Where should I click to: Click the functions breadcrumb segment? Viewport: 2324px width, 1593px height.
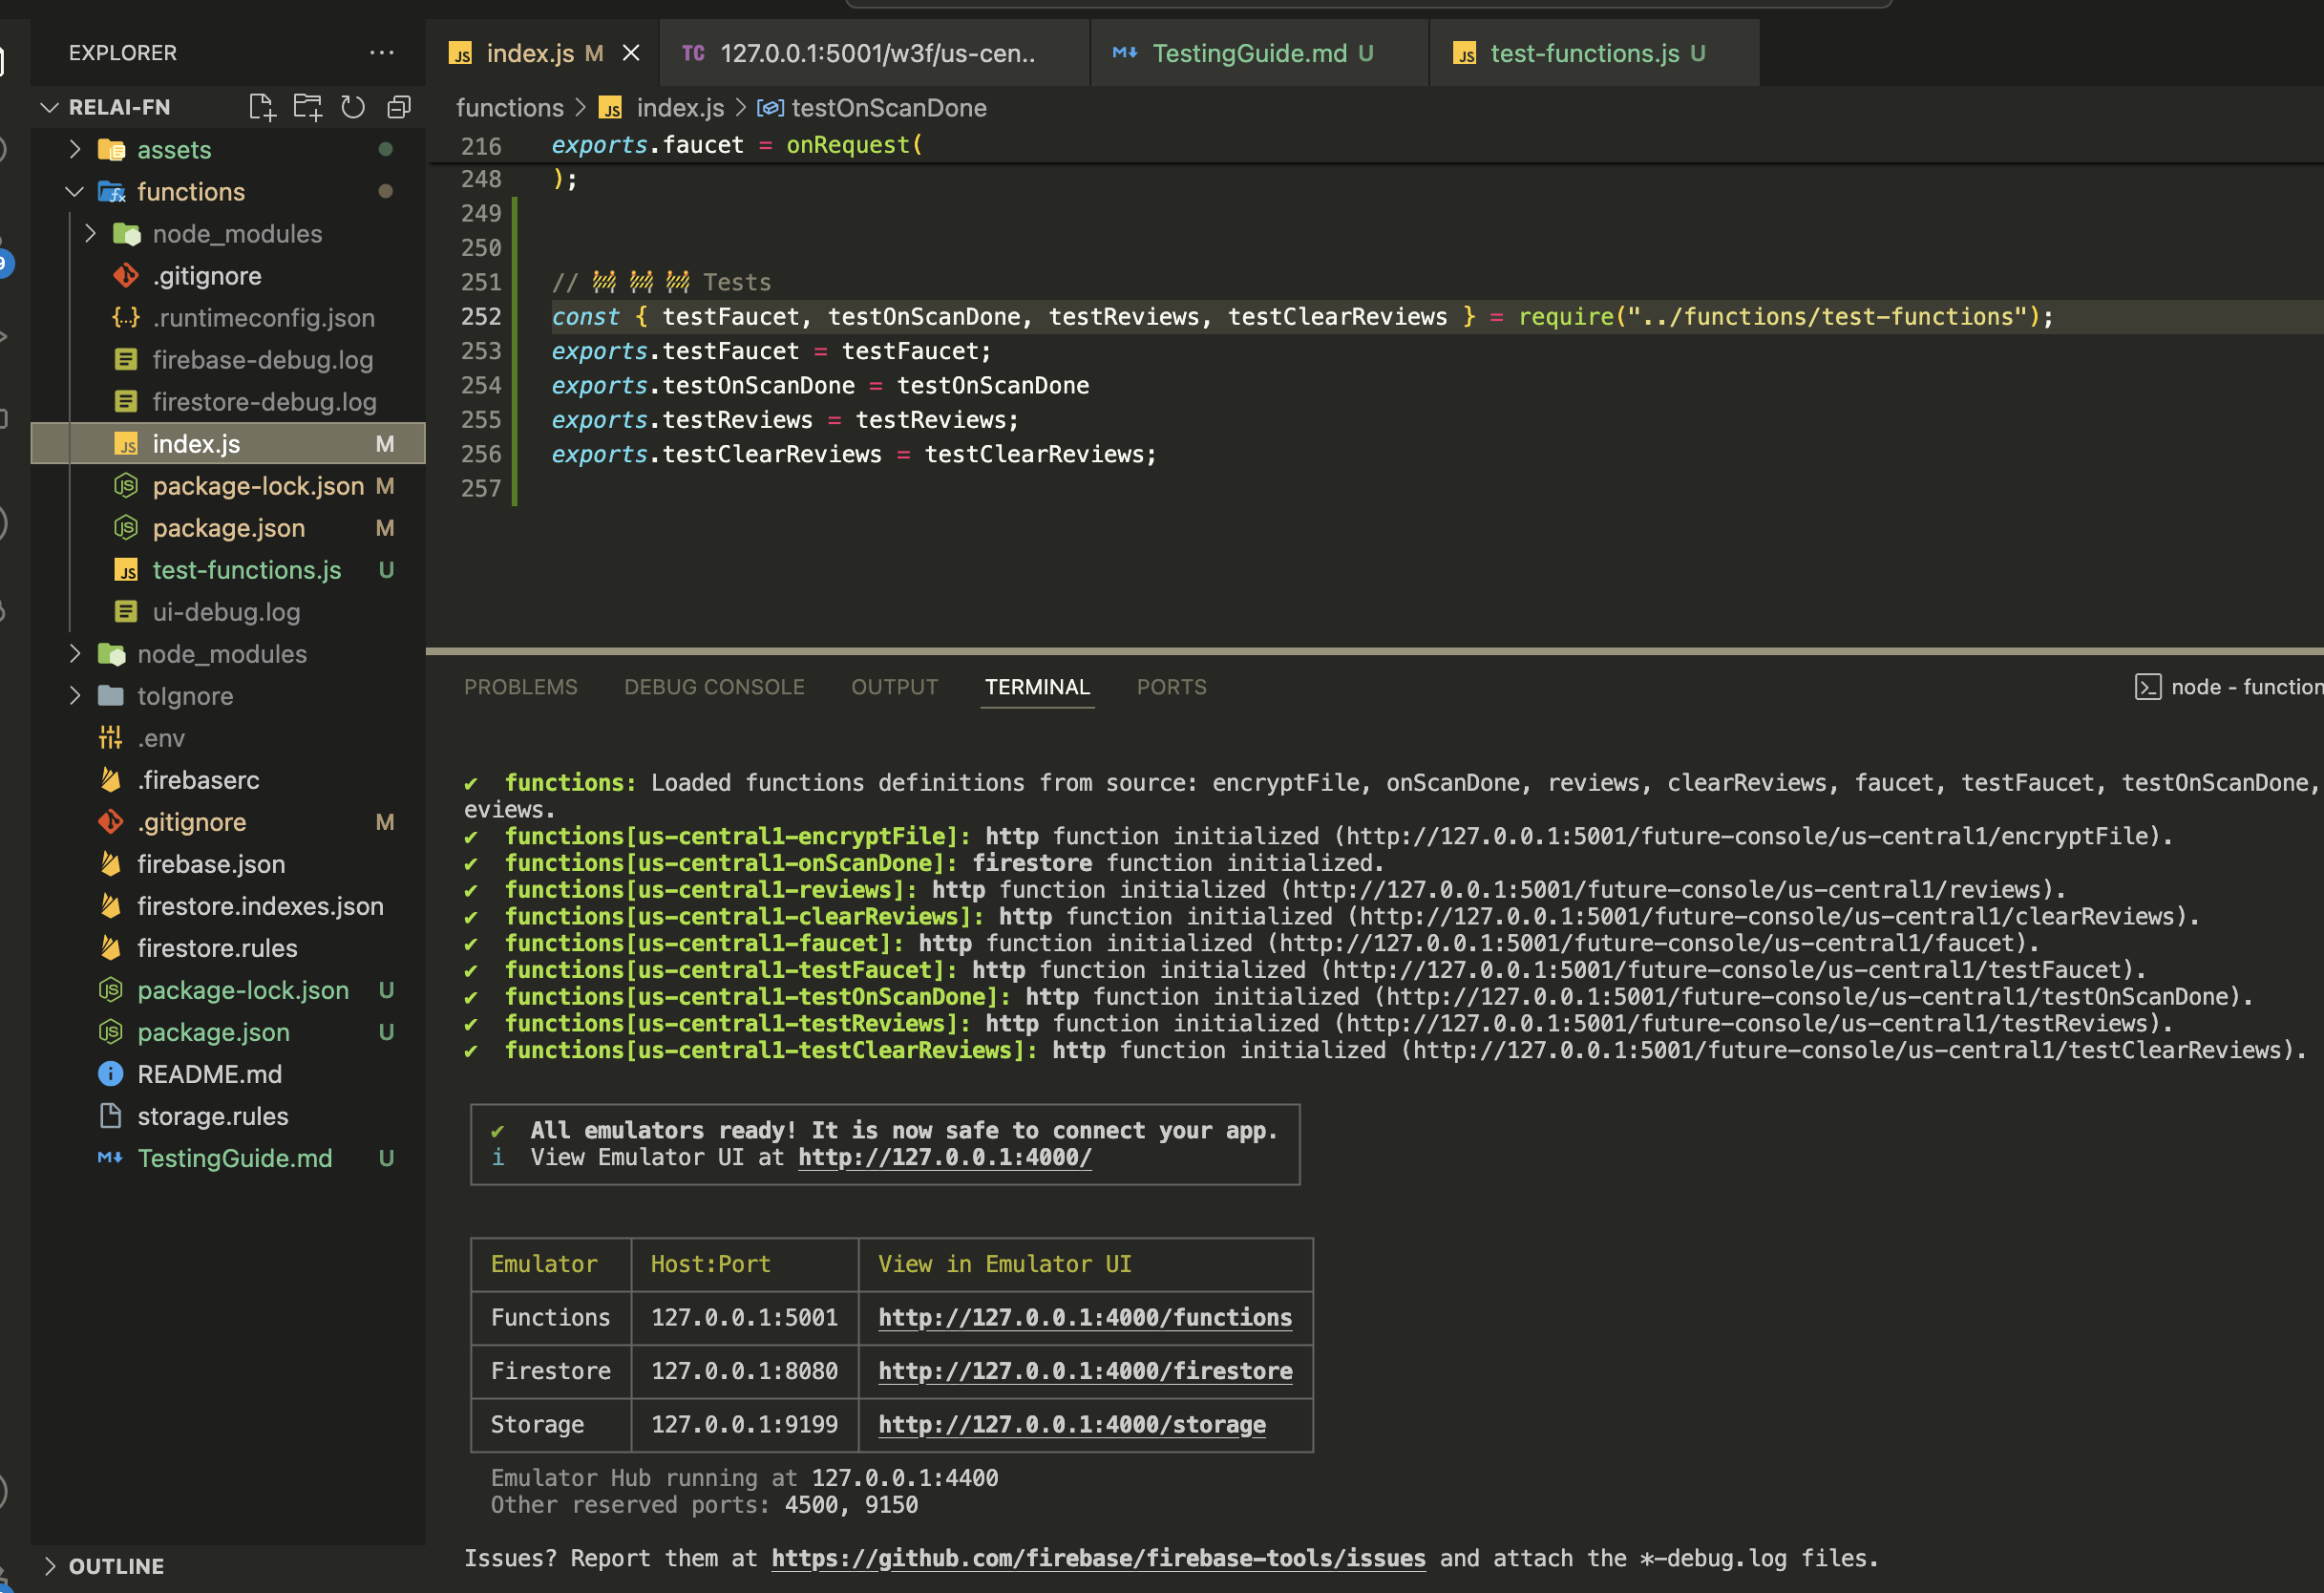point(510,108)
